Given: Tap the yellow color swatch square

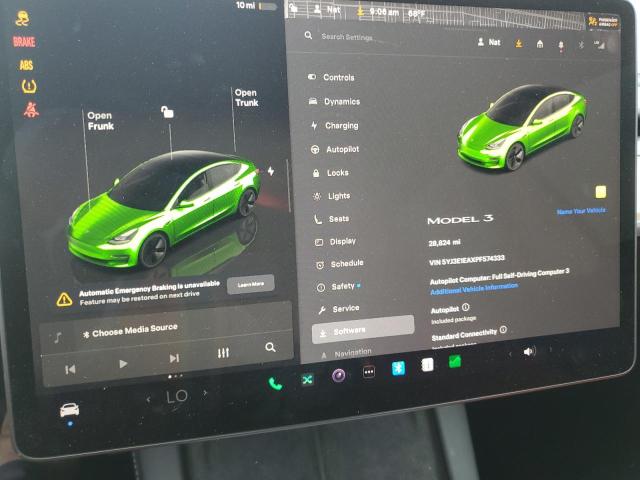Looking at the screenshot, I should [x=600, y=192].
